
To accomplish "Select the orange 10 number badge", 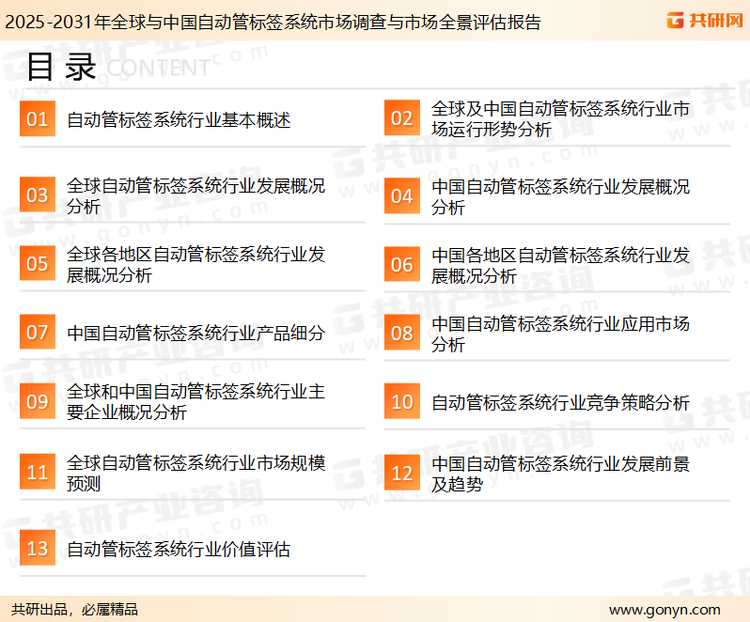I will click(x=402, y=401).
